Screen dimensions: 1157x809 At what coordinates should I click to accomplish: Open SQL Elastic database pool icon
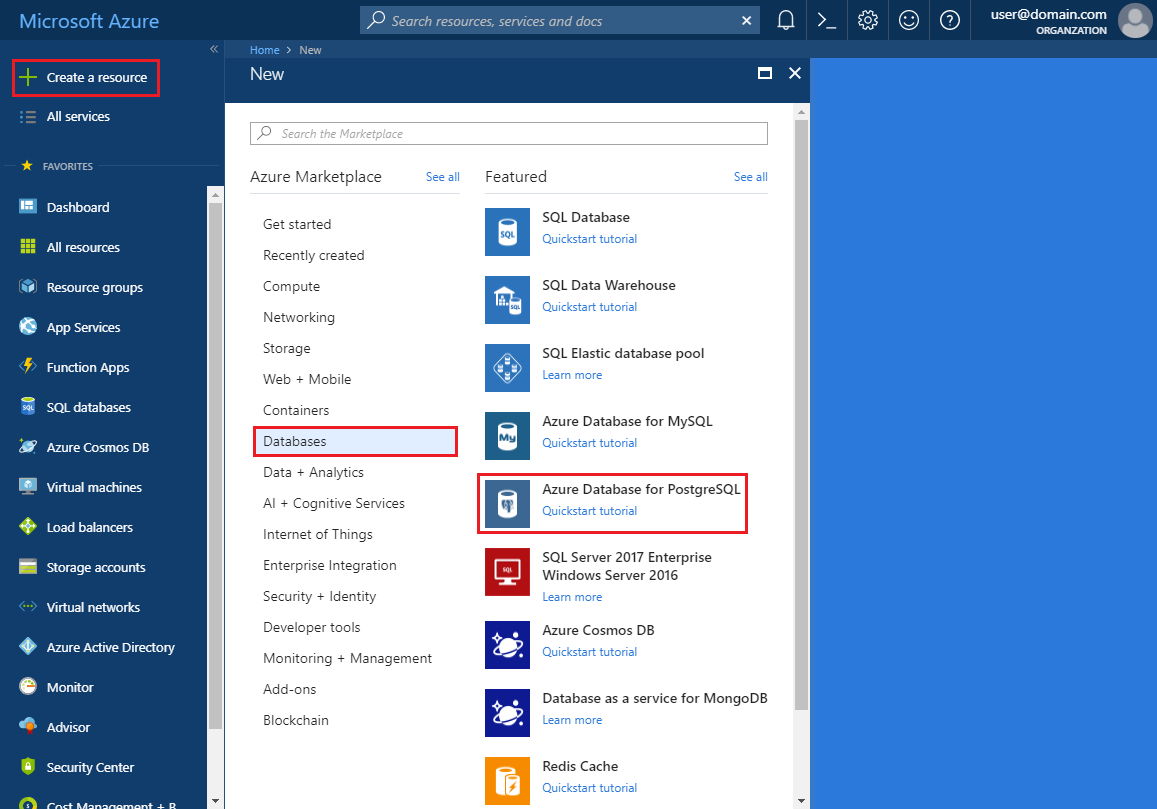pos(507,368)
